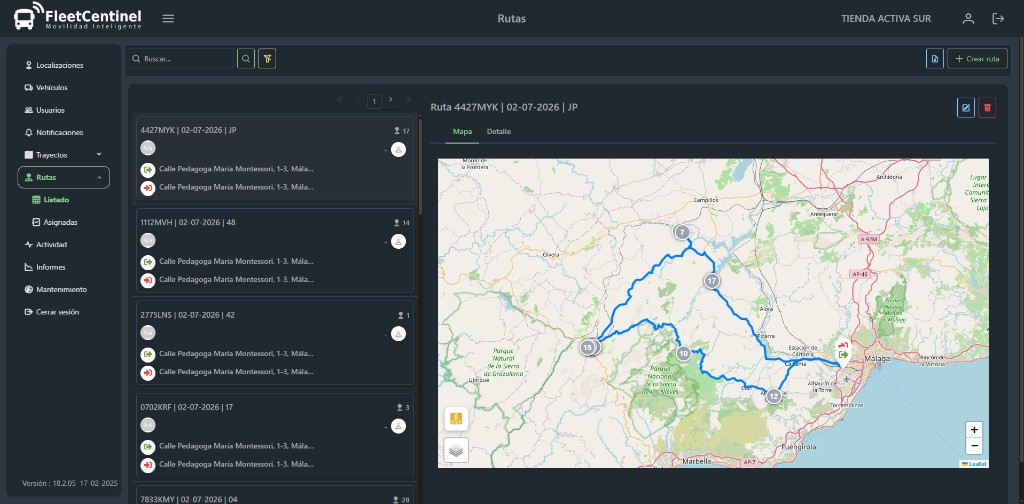The width and height of the screenshot is (1024, 504).
Task: Click the passenger count icon on 1112MVH card
Action: 396,223
